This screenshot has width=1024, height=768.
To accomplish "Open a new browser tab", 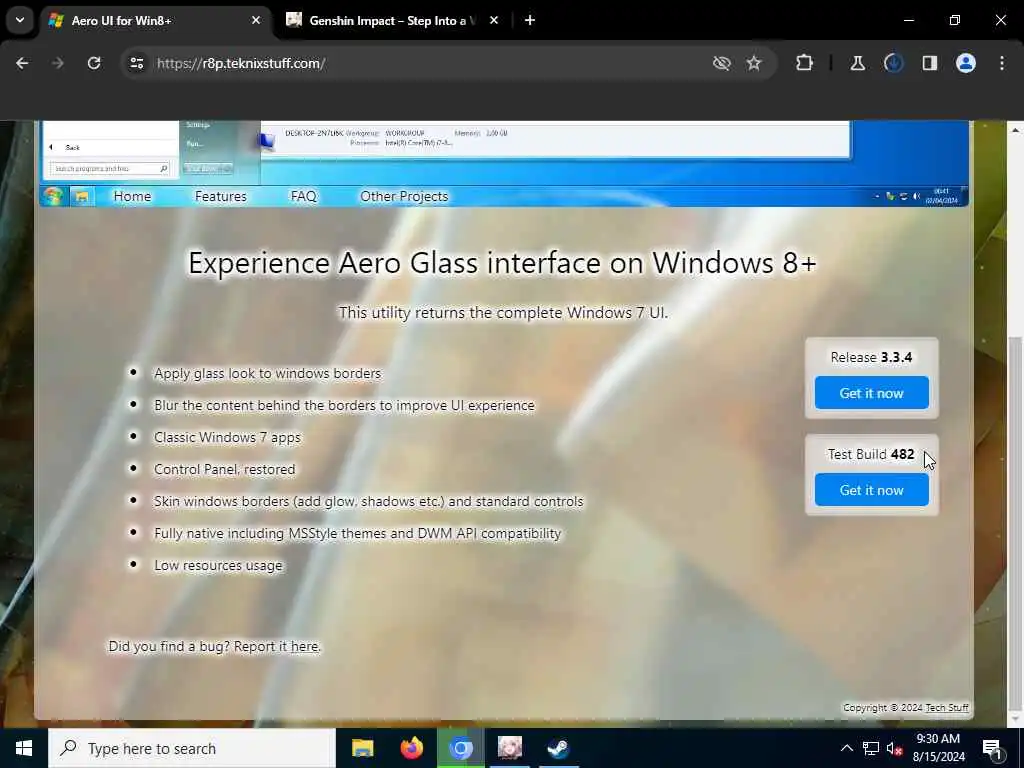I will click(x=530, y=21).
